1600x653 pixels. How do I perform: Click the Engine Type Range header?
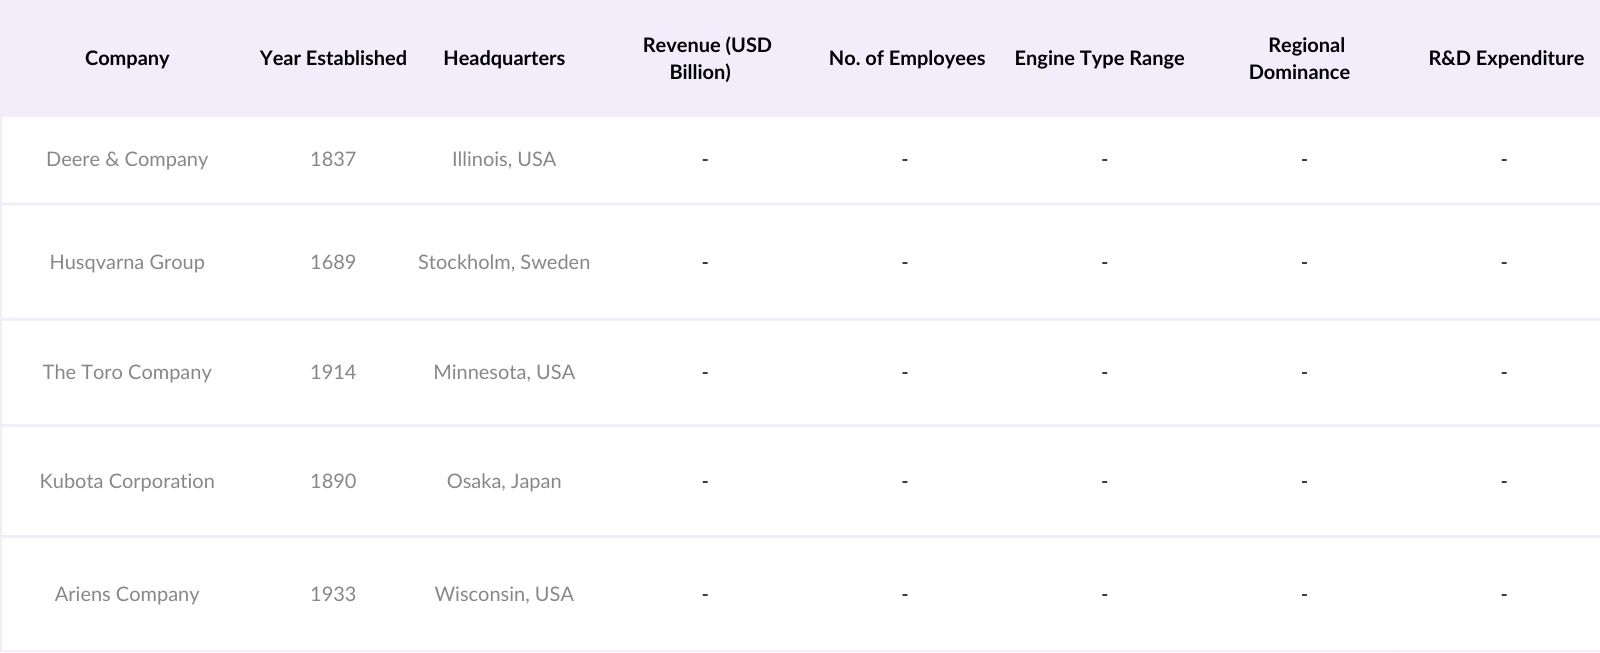[1099, 58]
